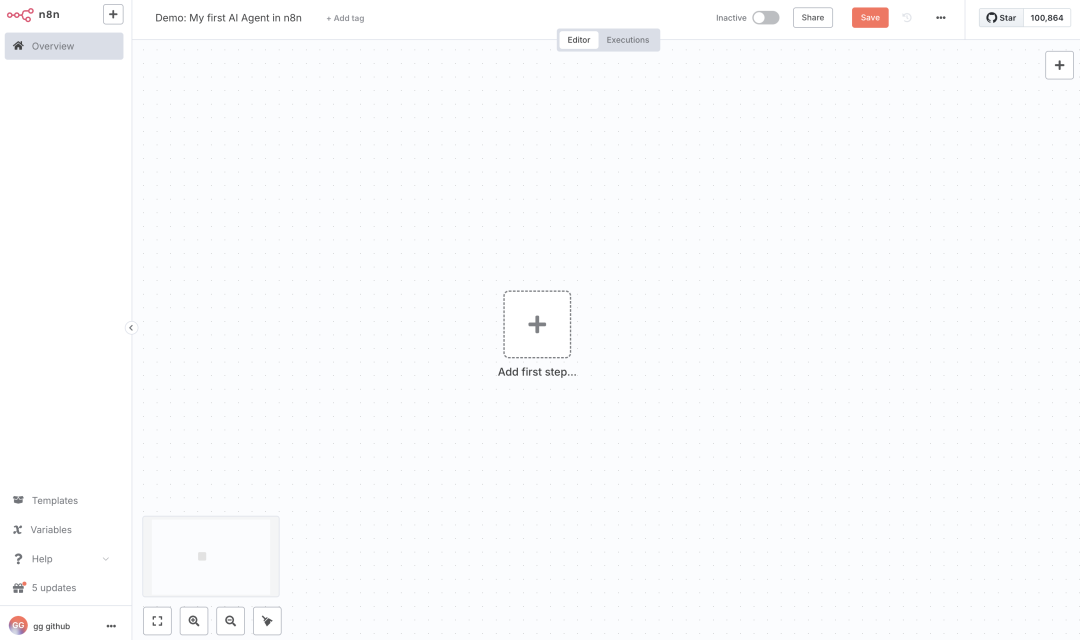Toggle the workflow Inactive switch
Viewport: 1080px width, 640px height.
click(x=765, y=18)
